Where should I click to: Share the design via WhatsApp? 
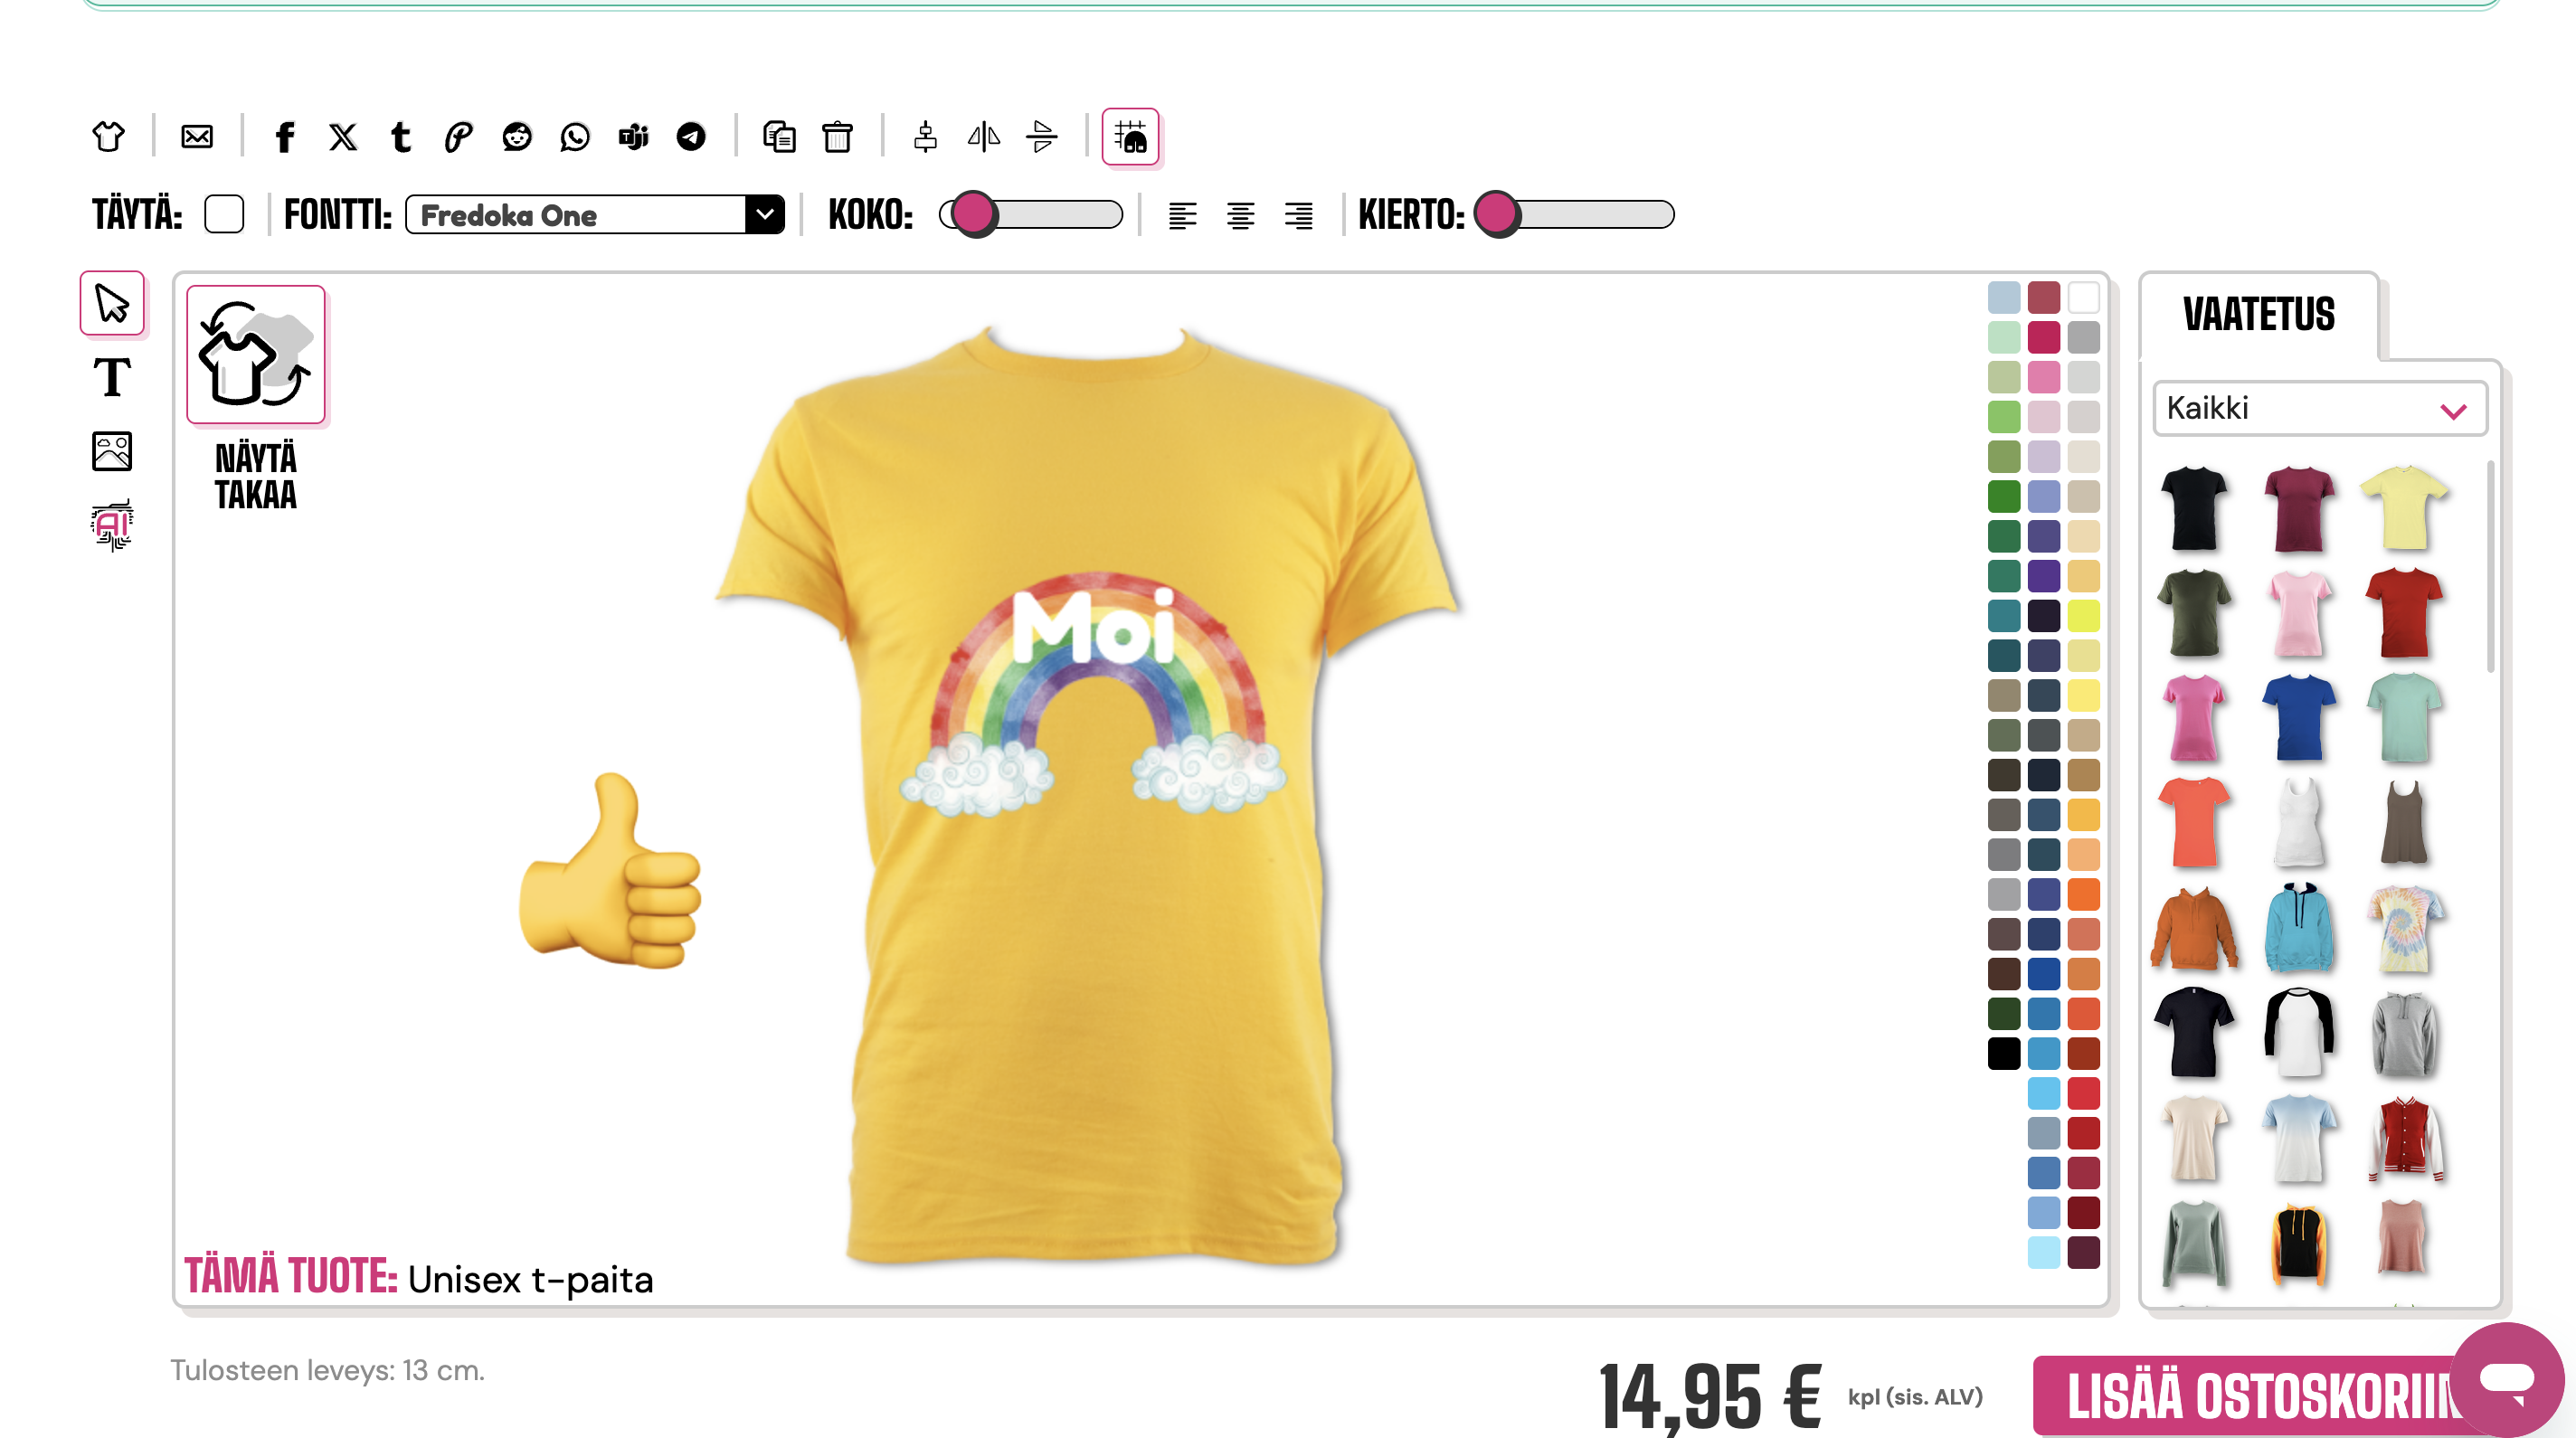pos(575,136)
